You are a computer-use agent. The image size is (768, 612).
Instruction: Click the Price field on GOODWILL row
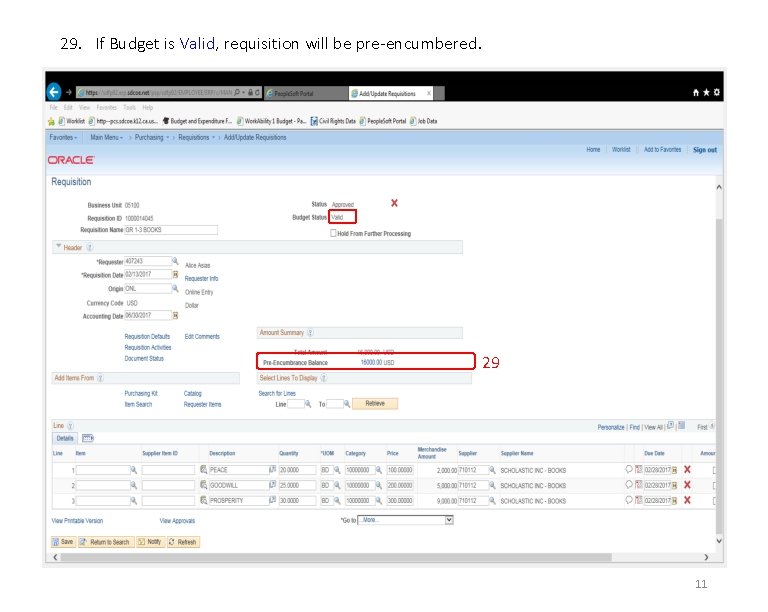point(400,485)
